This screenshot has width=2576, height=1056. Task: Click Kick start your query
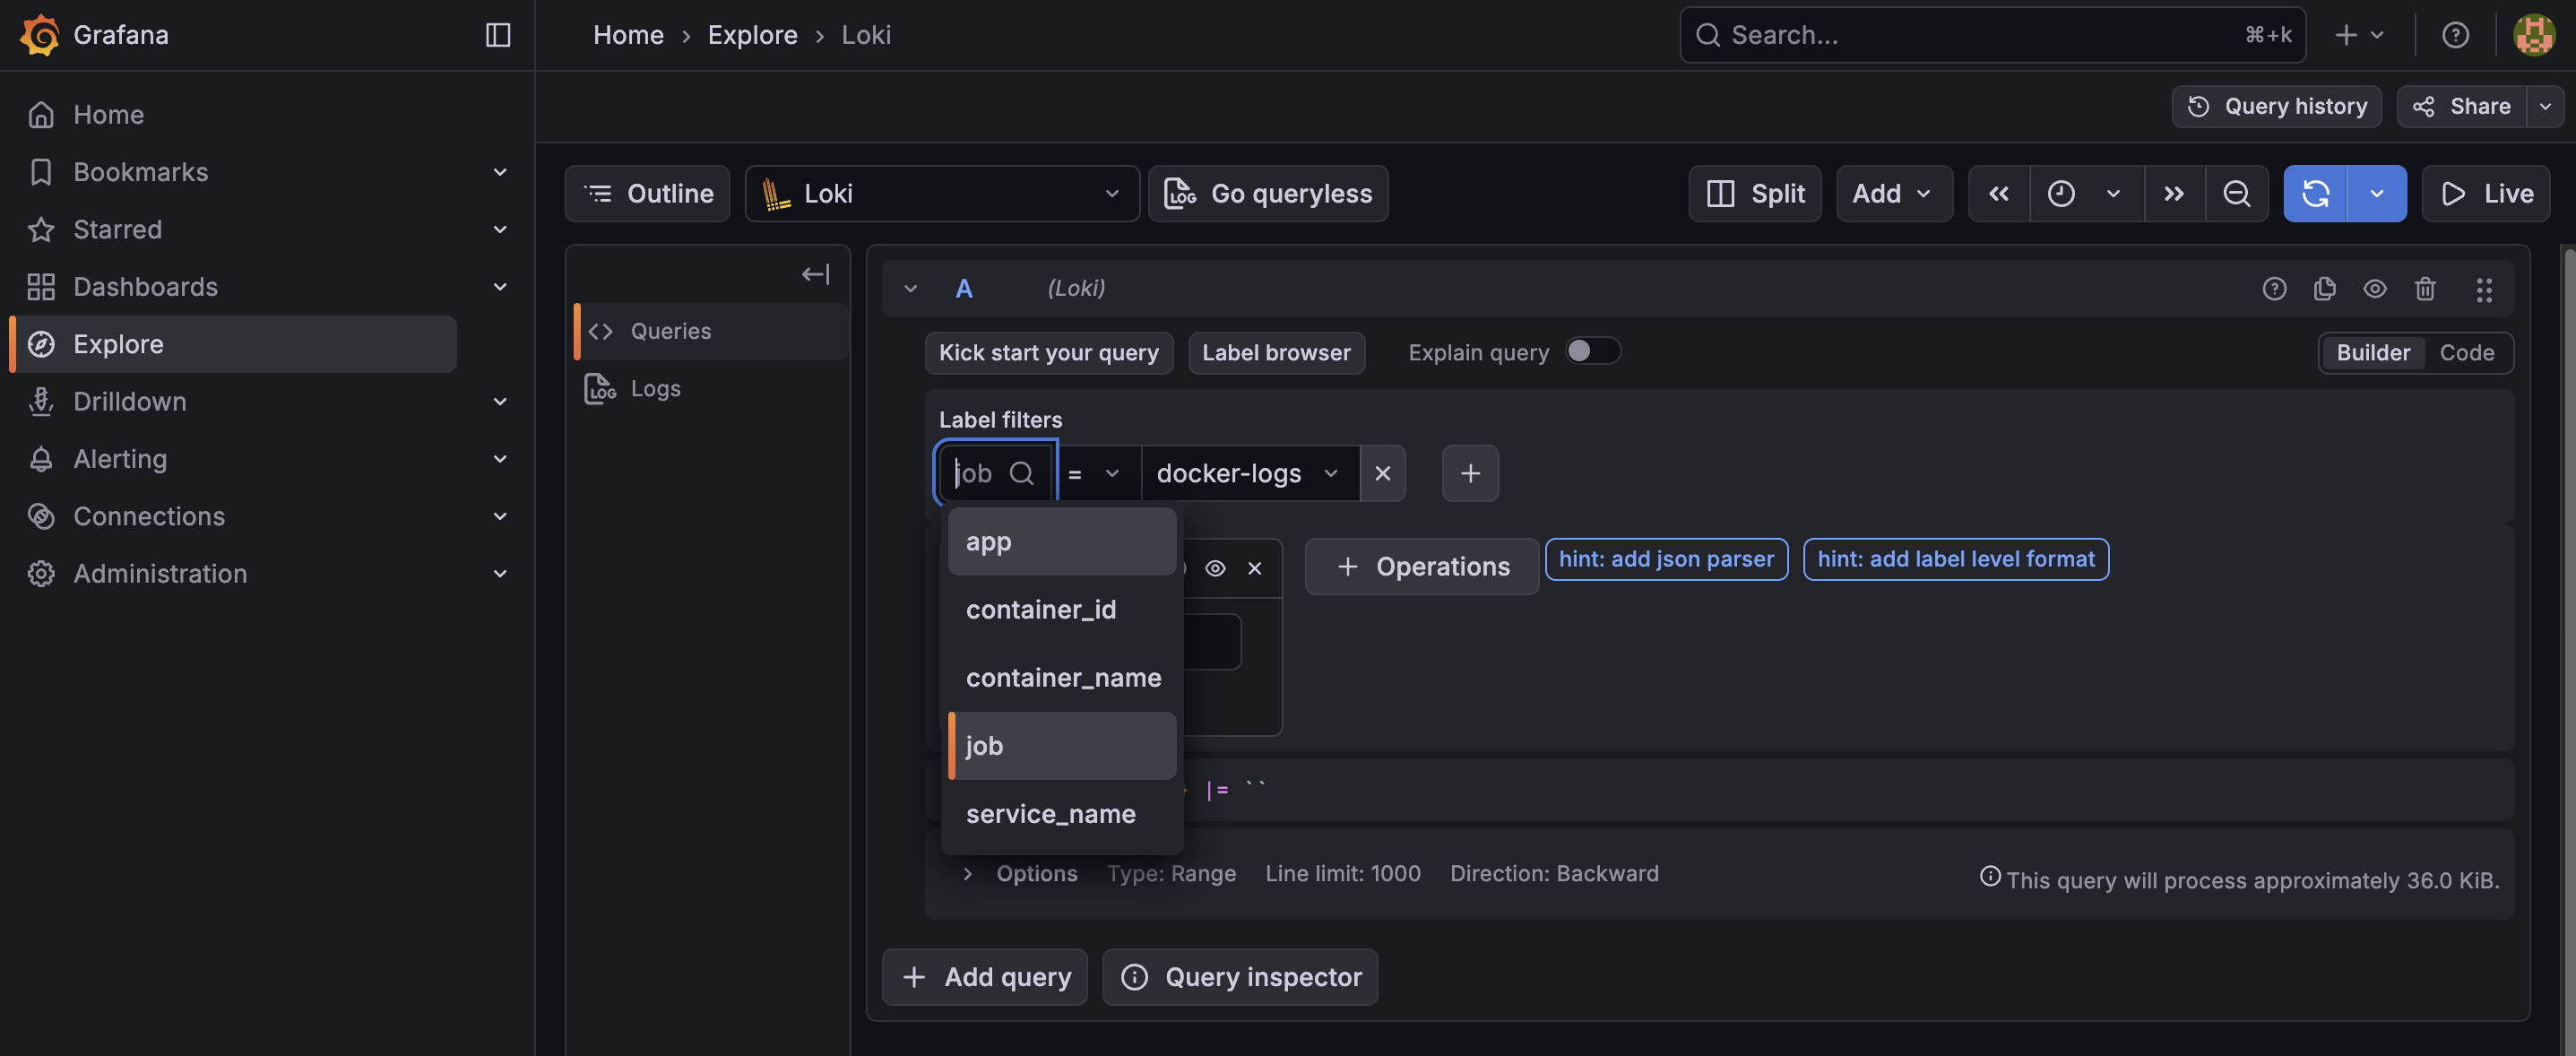[1048, 352]
